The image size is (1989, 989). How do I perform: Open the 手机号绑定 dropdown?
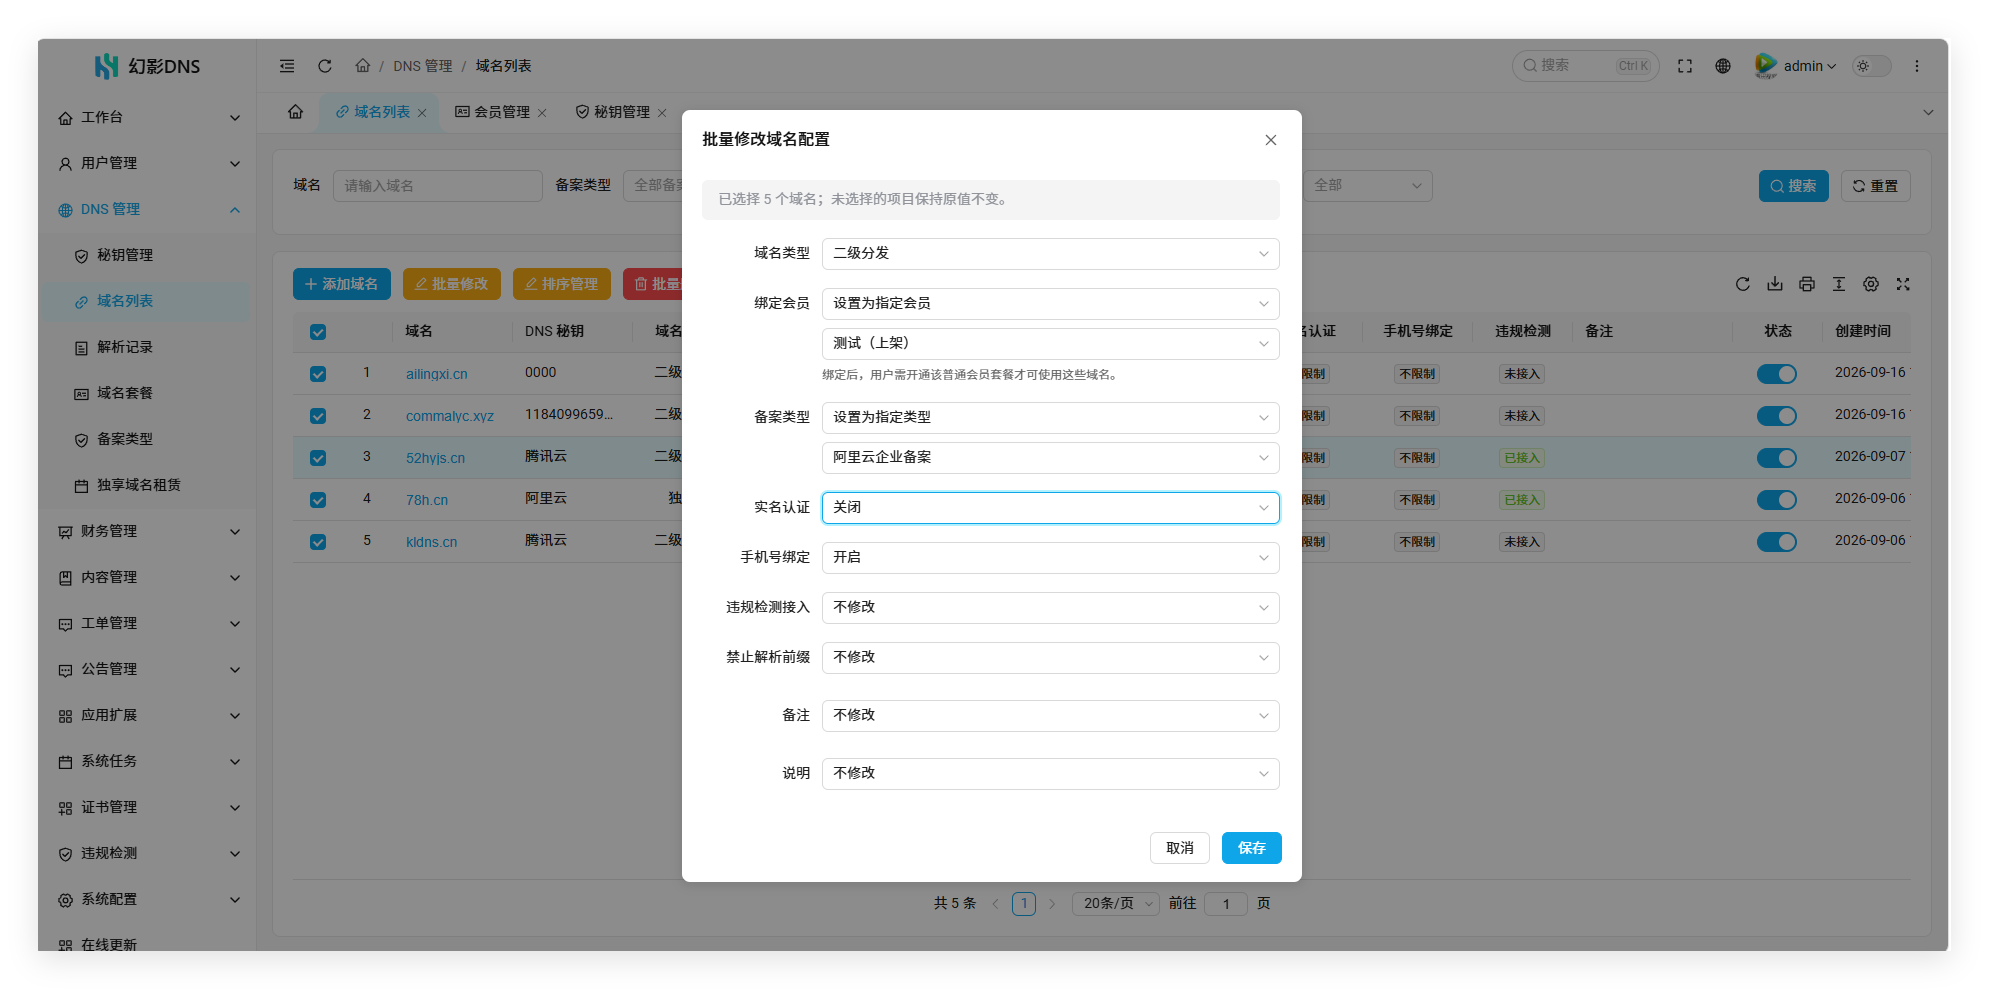coord(1050,558)
